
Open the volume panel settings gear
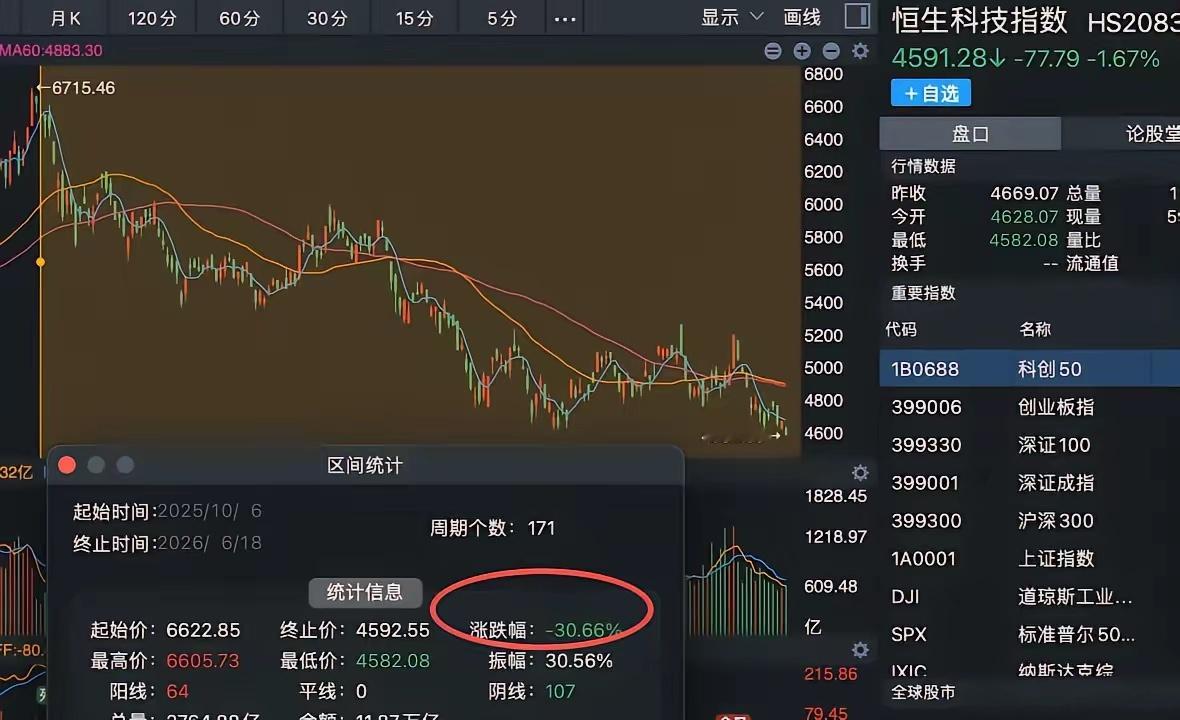tap(860, 472)
